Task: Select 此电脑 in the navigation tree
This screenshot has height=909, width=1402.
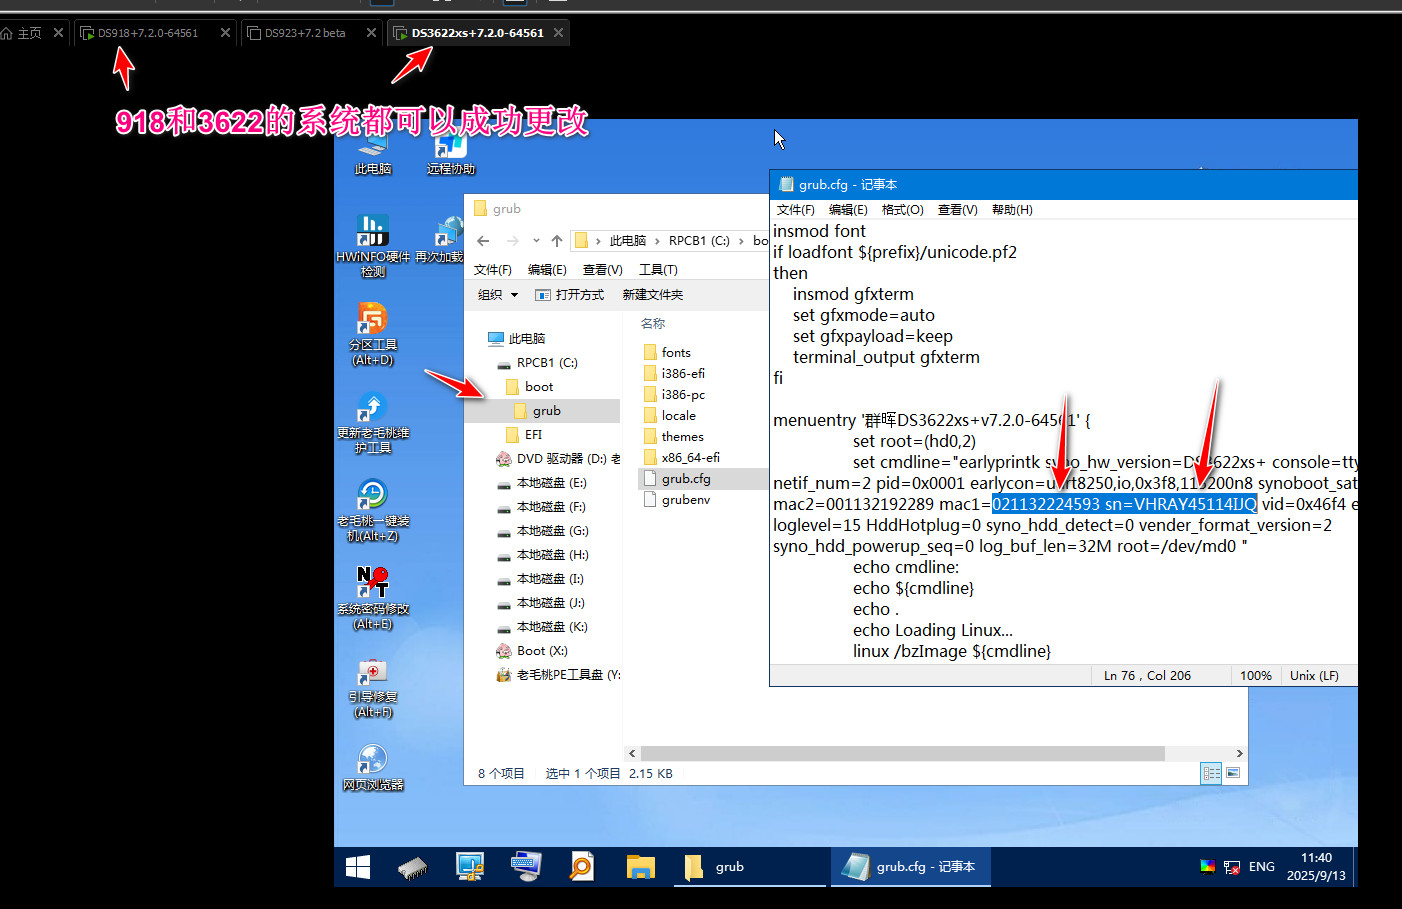Action: [516, 339]
